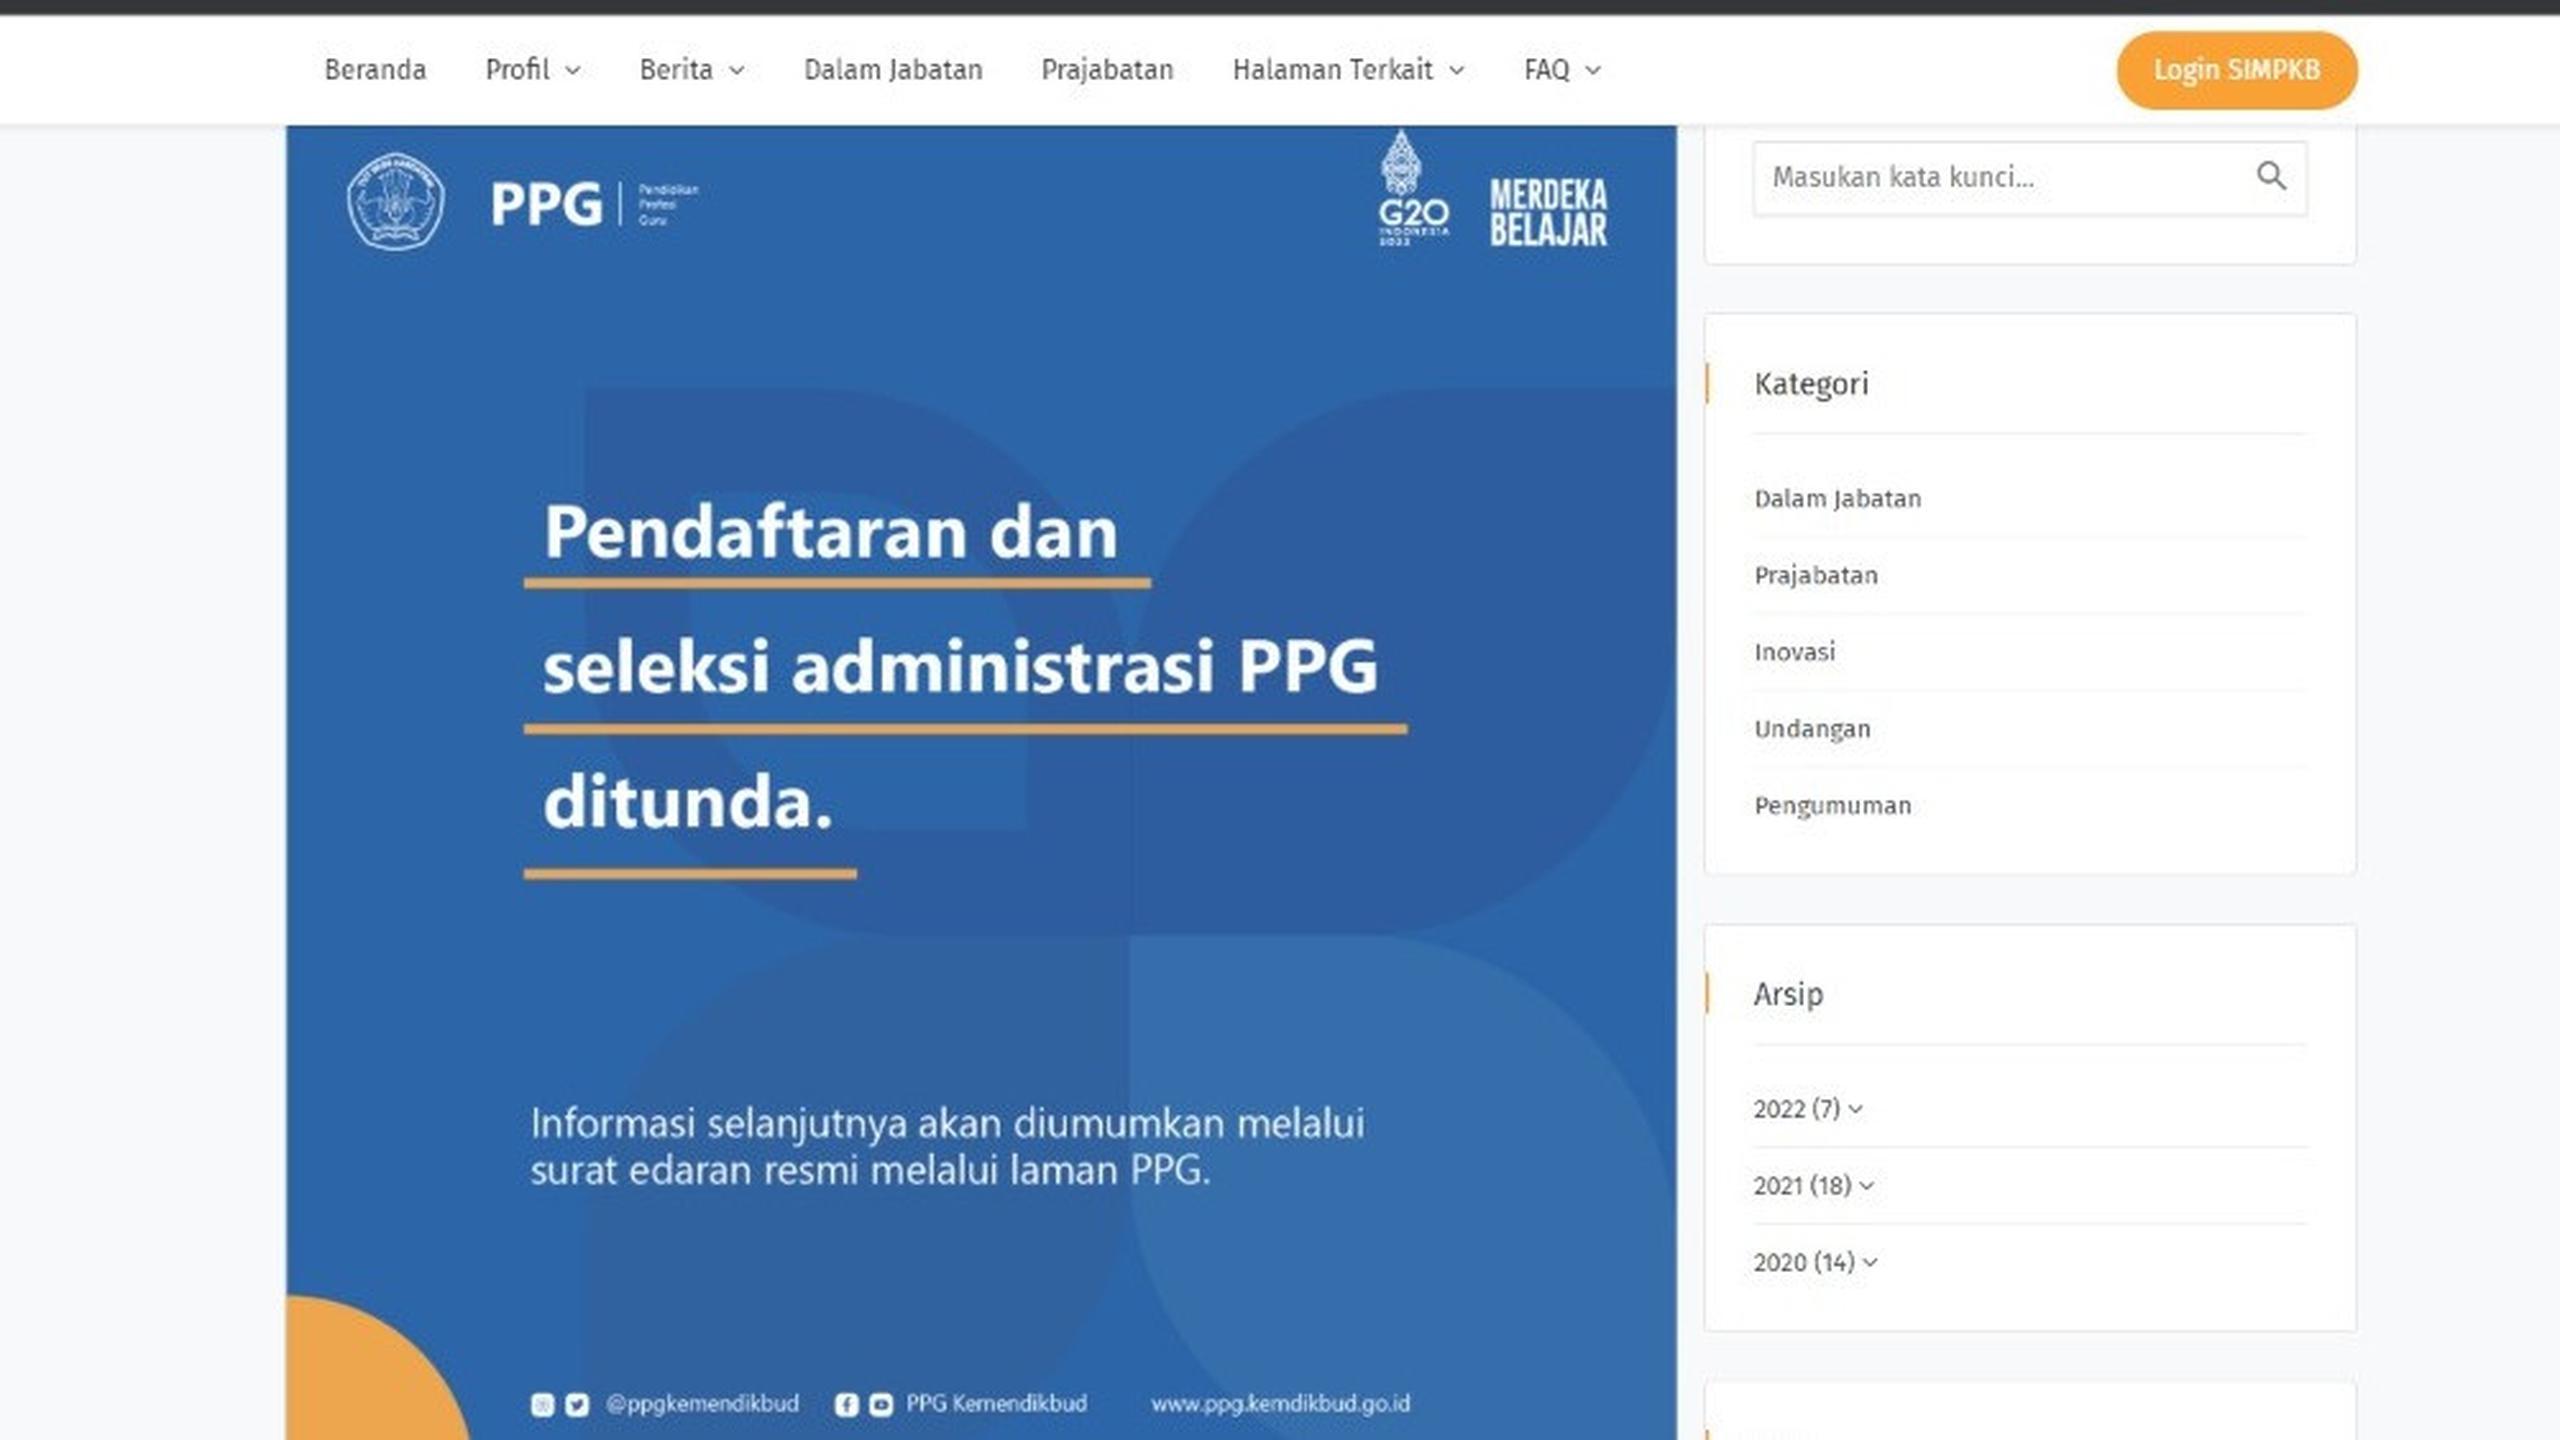Open the Inovasi category
This screenshot has height=1440, width=2560.
click(x=1794, y=652)
